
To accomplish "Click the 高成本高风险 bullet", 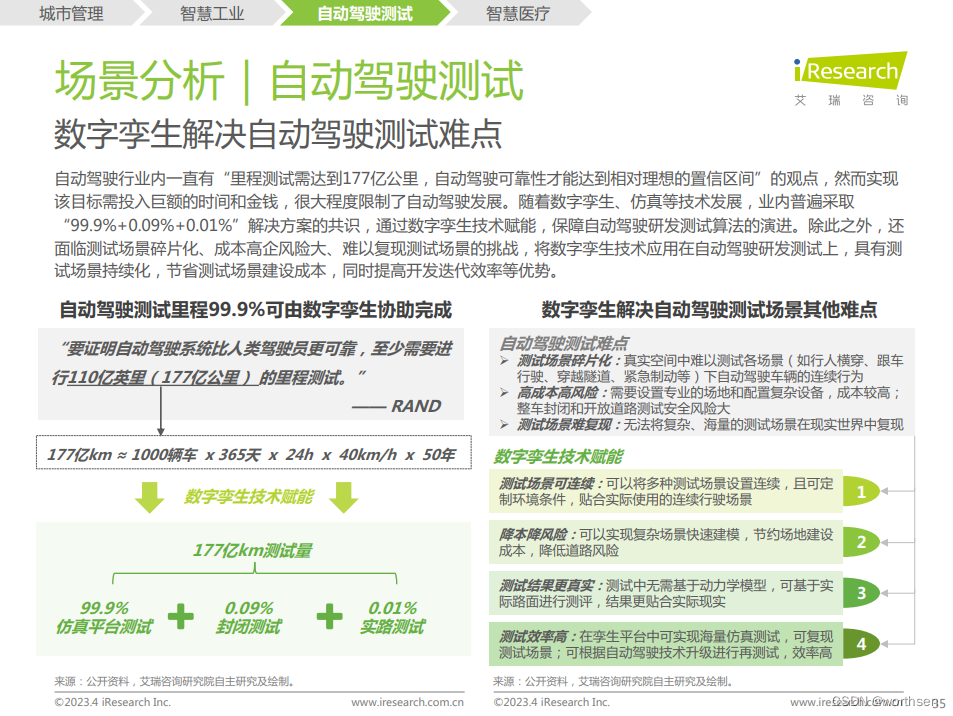I will (x=709, y=401).
